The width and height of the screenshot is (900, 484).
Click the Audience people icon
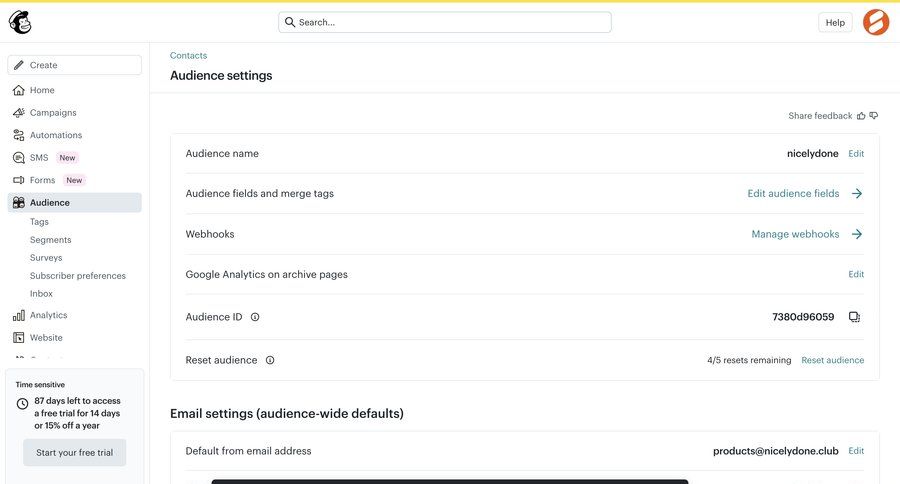click(19, 203)
